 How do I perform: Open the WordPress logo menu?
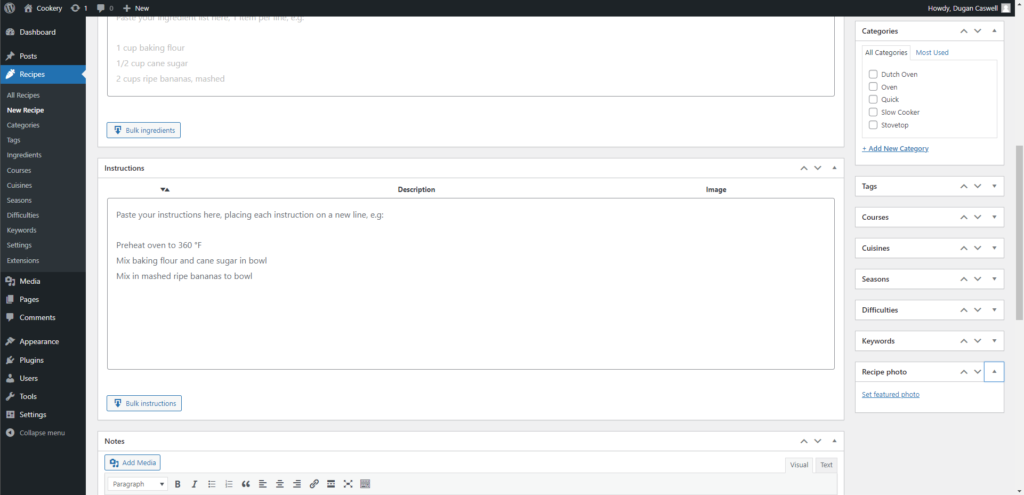[9, 8]
